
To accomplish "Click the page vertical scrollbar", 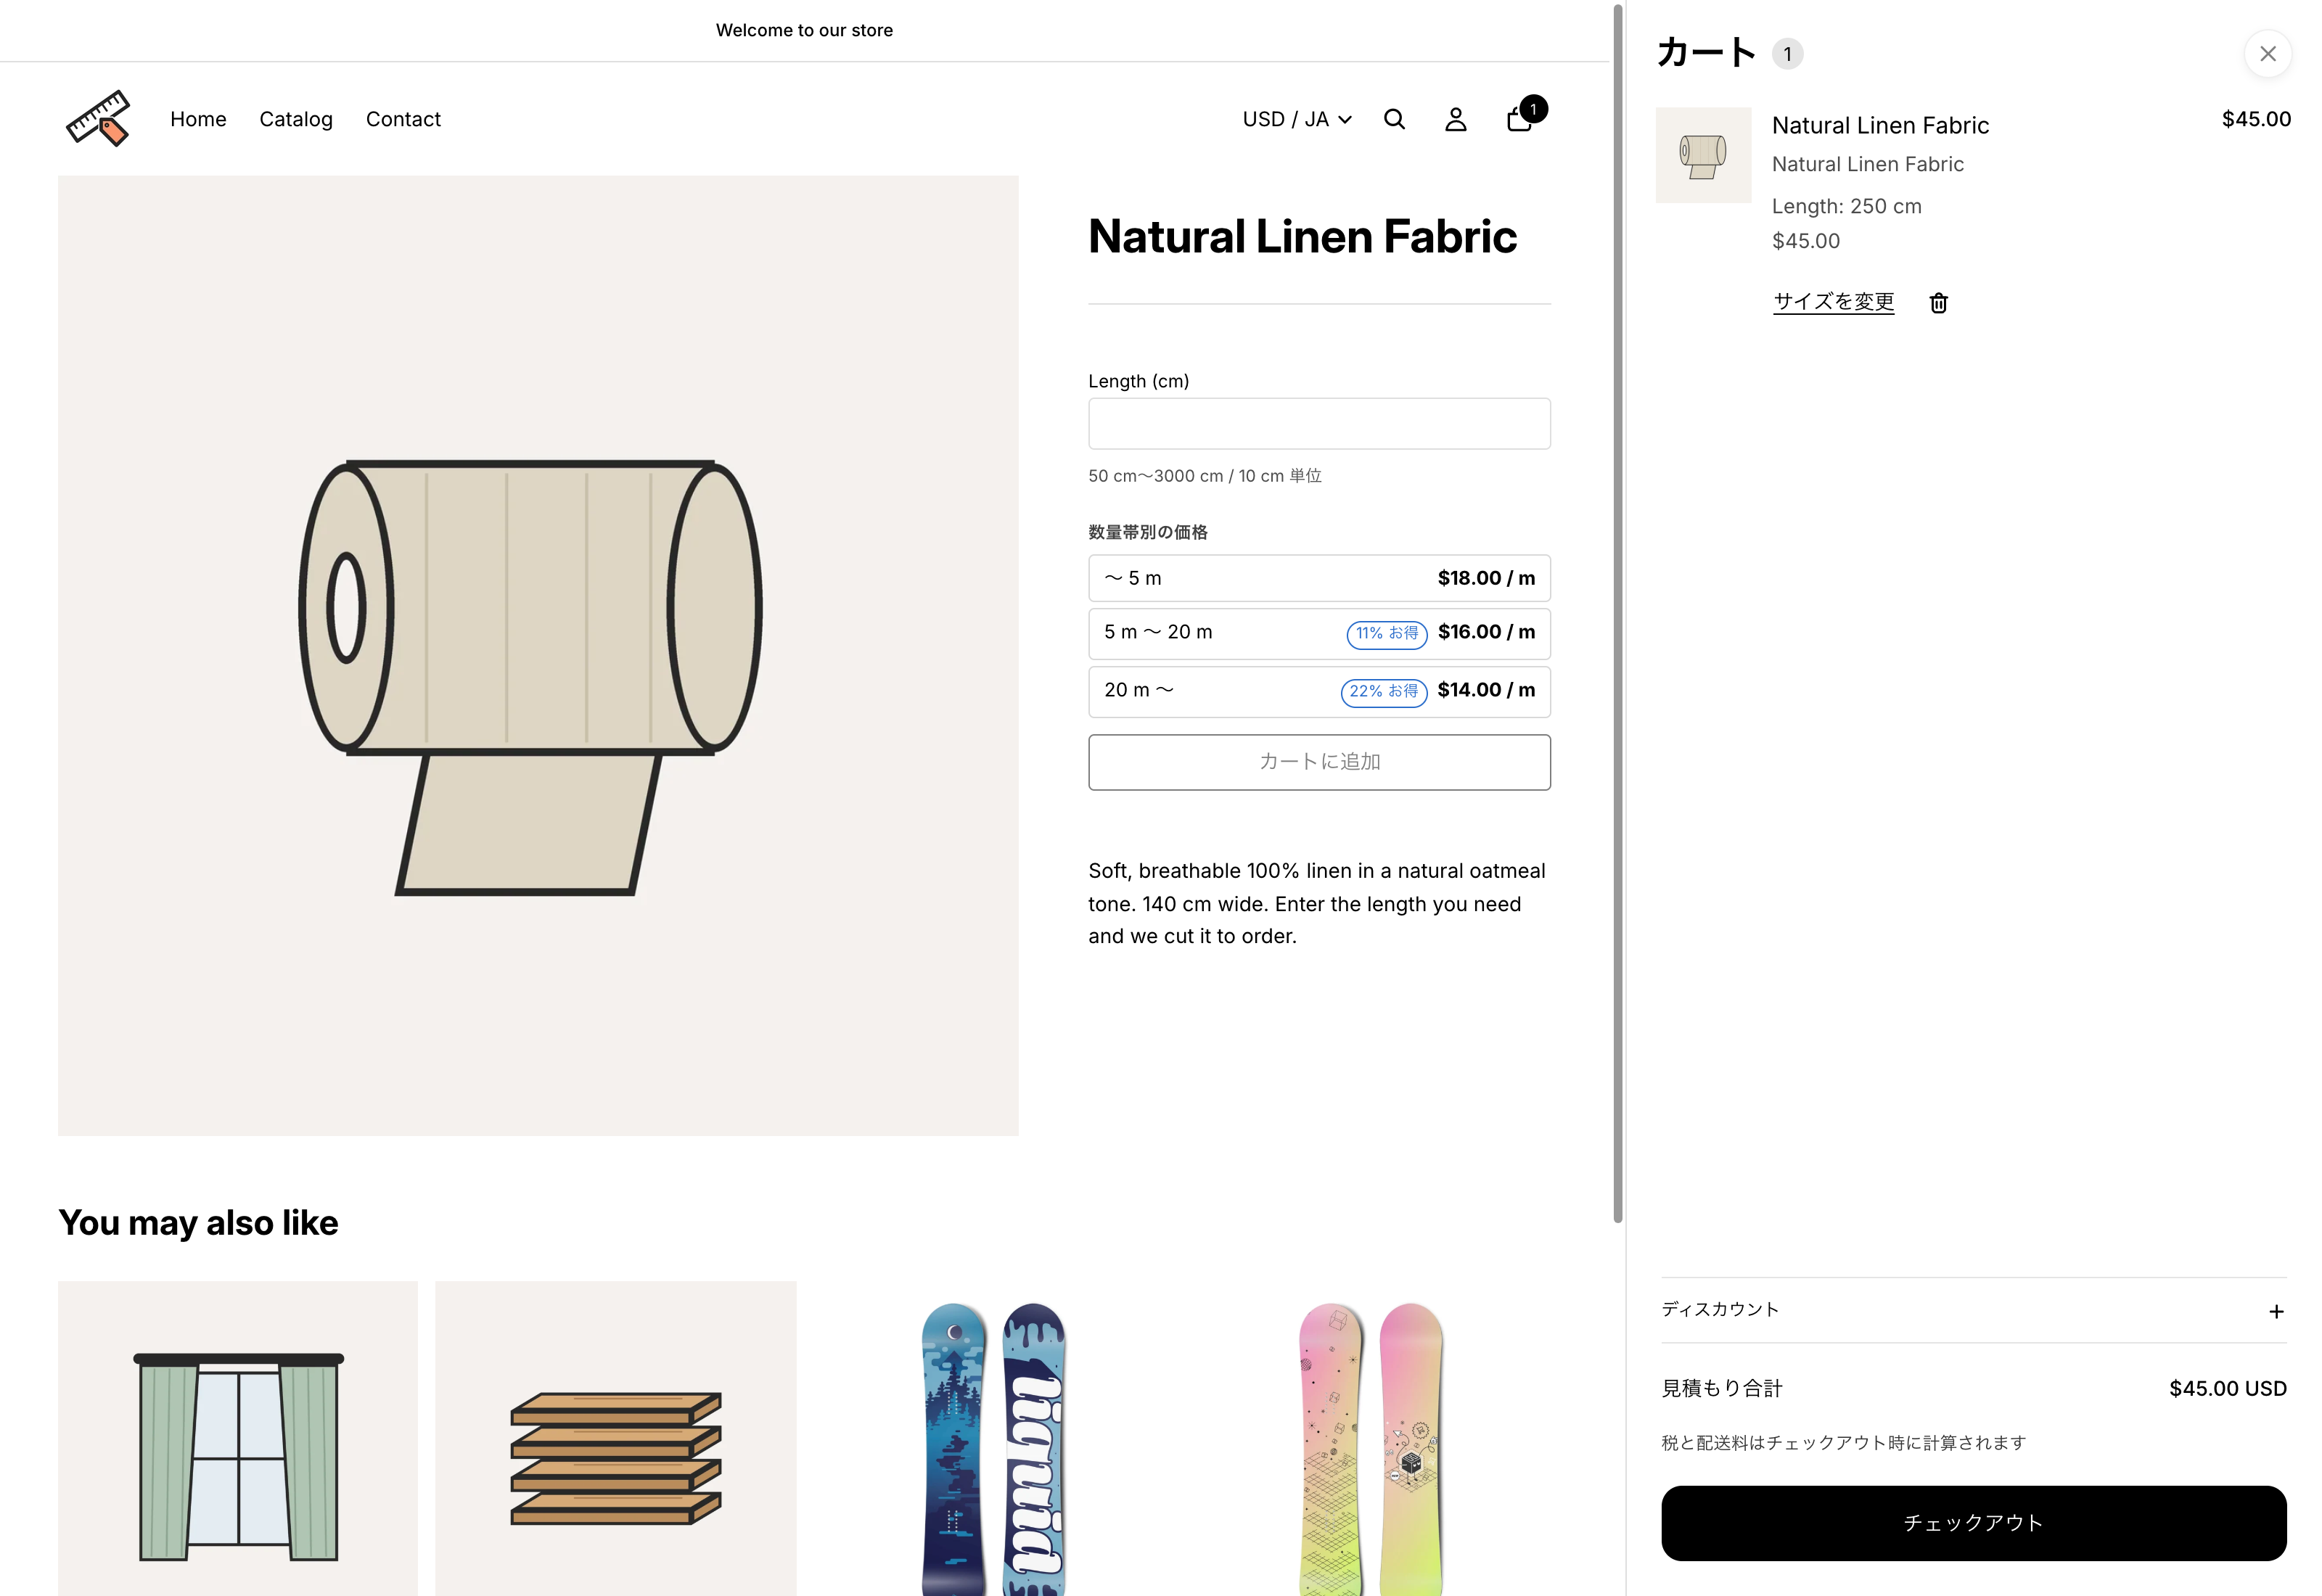I will click(1617, 613).
